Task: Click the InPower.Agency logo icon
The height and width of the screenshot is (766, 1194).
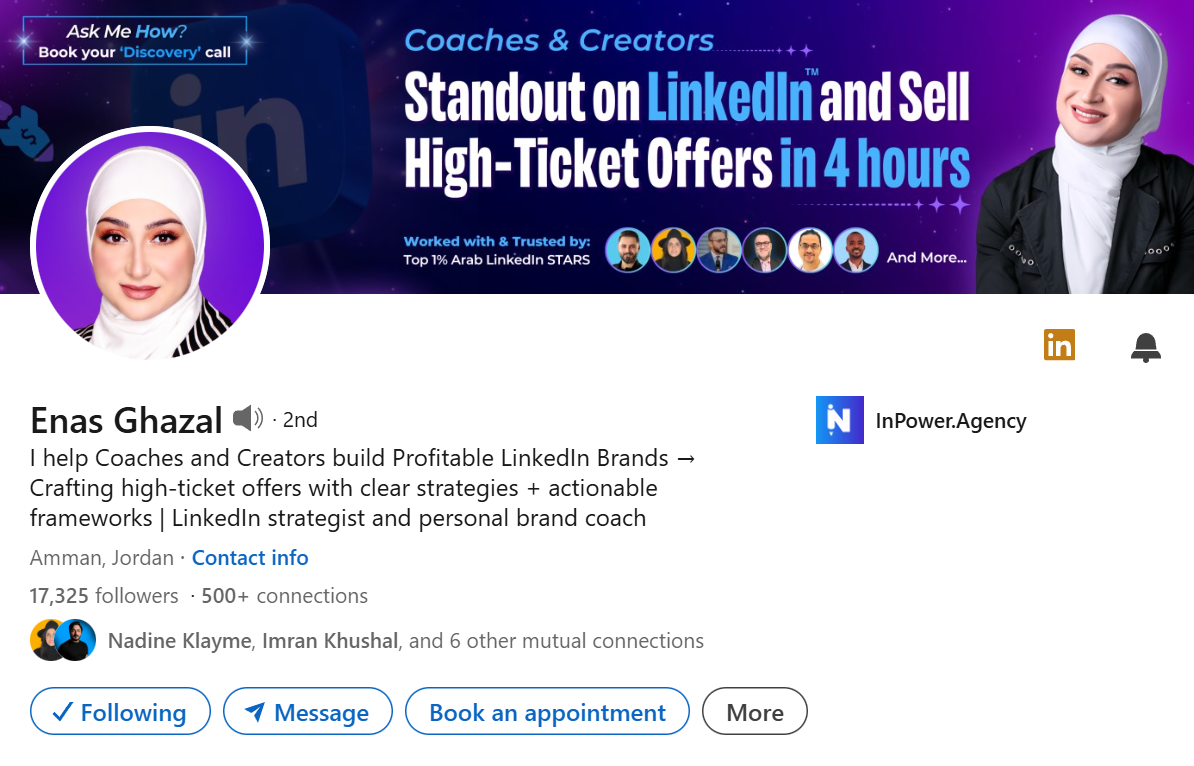Action: pos(840,421)
